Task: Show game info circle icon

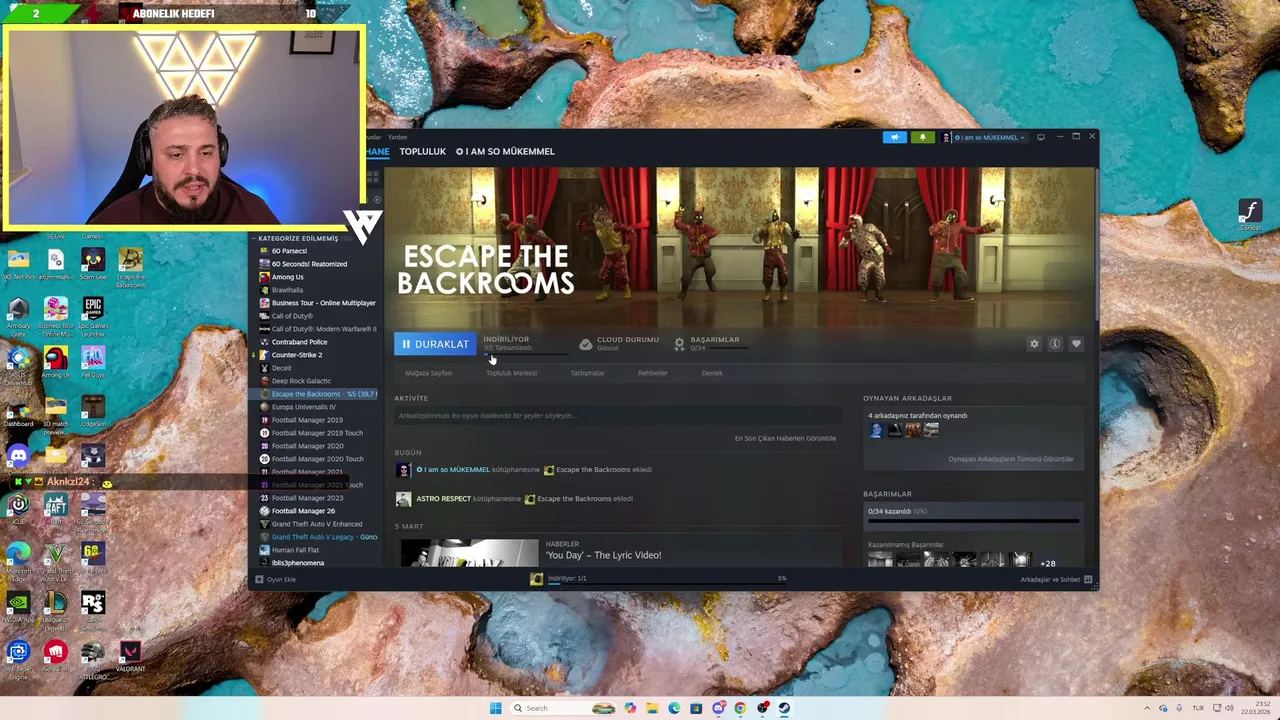Action: [1054, 344]
